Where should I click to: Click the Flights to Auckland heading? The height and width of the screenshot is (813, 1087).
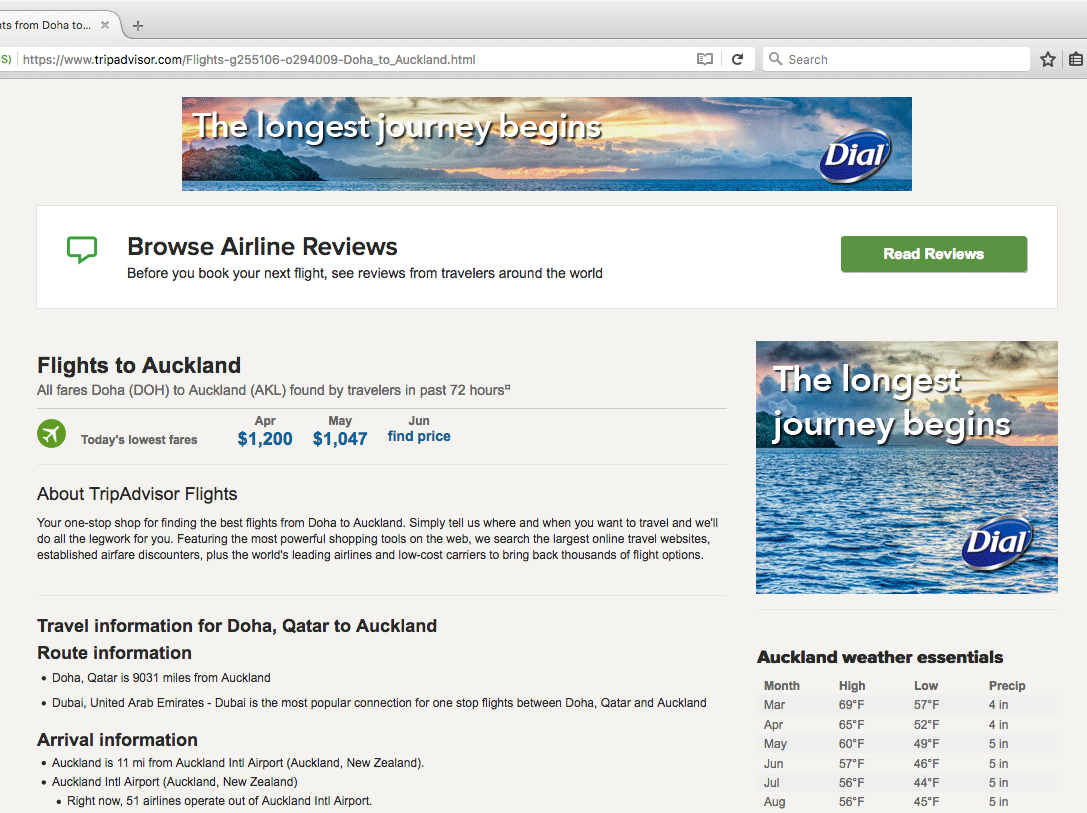(x=139, y=365)
